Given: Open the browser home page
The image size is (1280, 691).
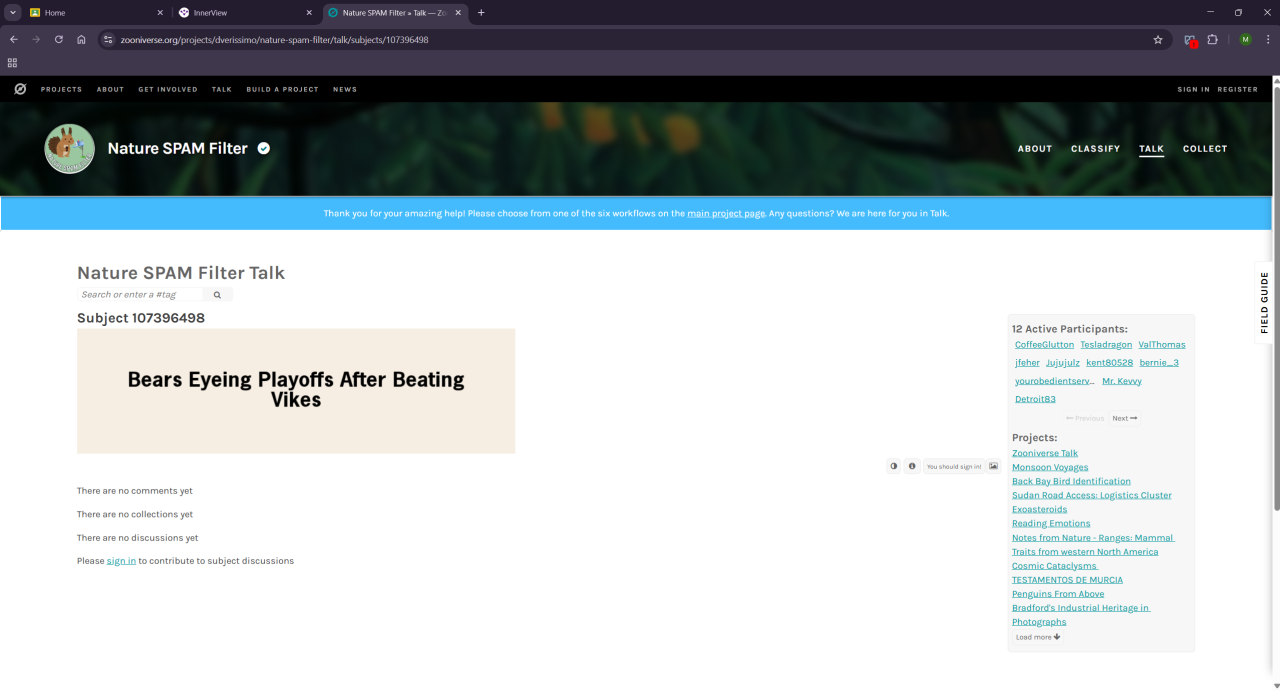Looking at the screenshot, I should [81, 40].
